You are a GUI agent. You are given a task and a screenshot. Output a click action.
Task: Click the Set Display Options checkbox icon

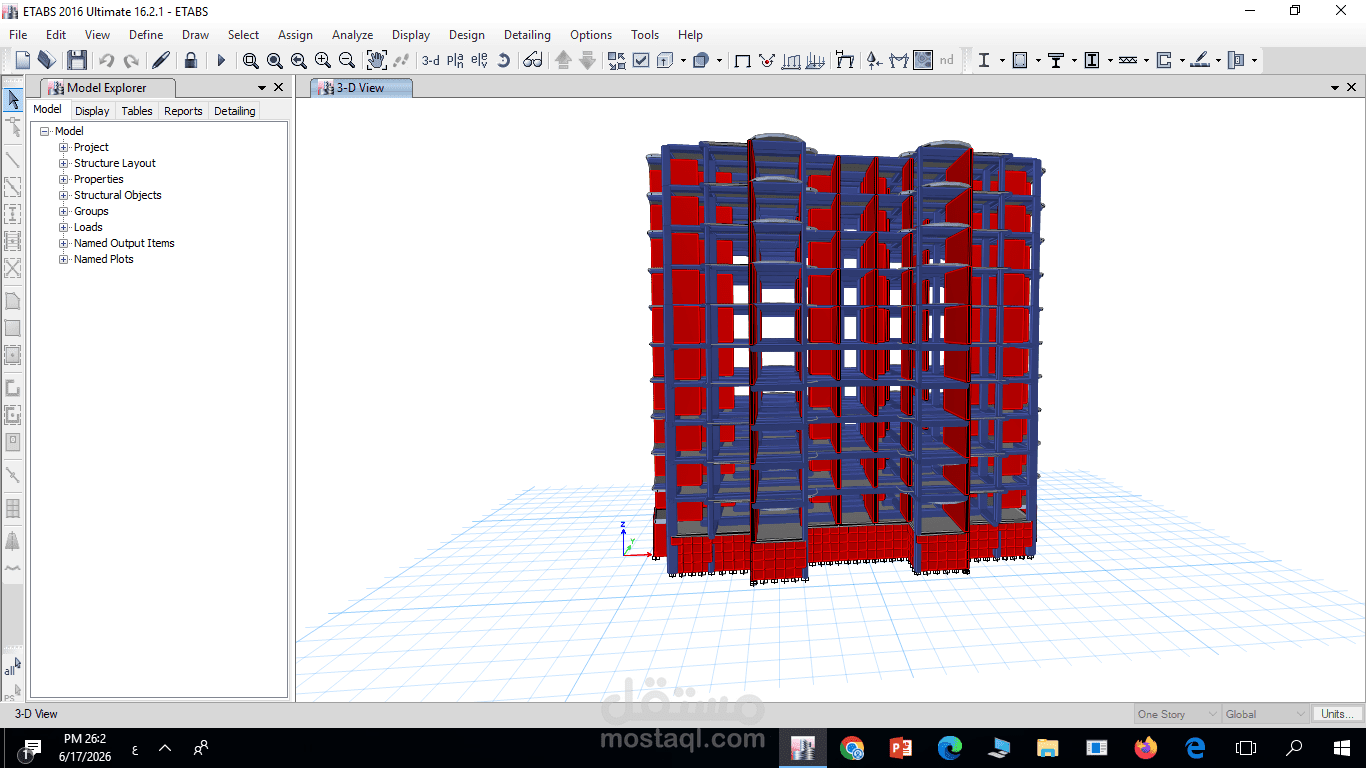click(641, 61)
